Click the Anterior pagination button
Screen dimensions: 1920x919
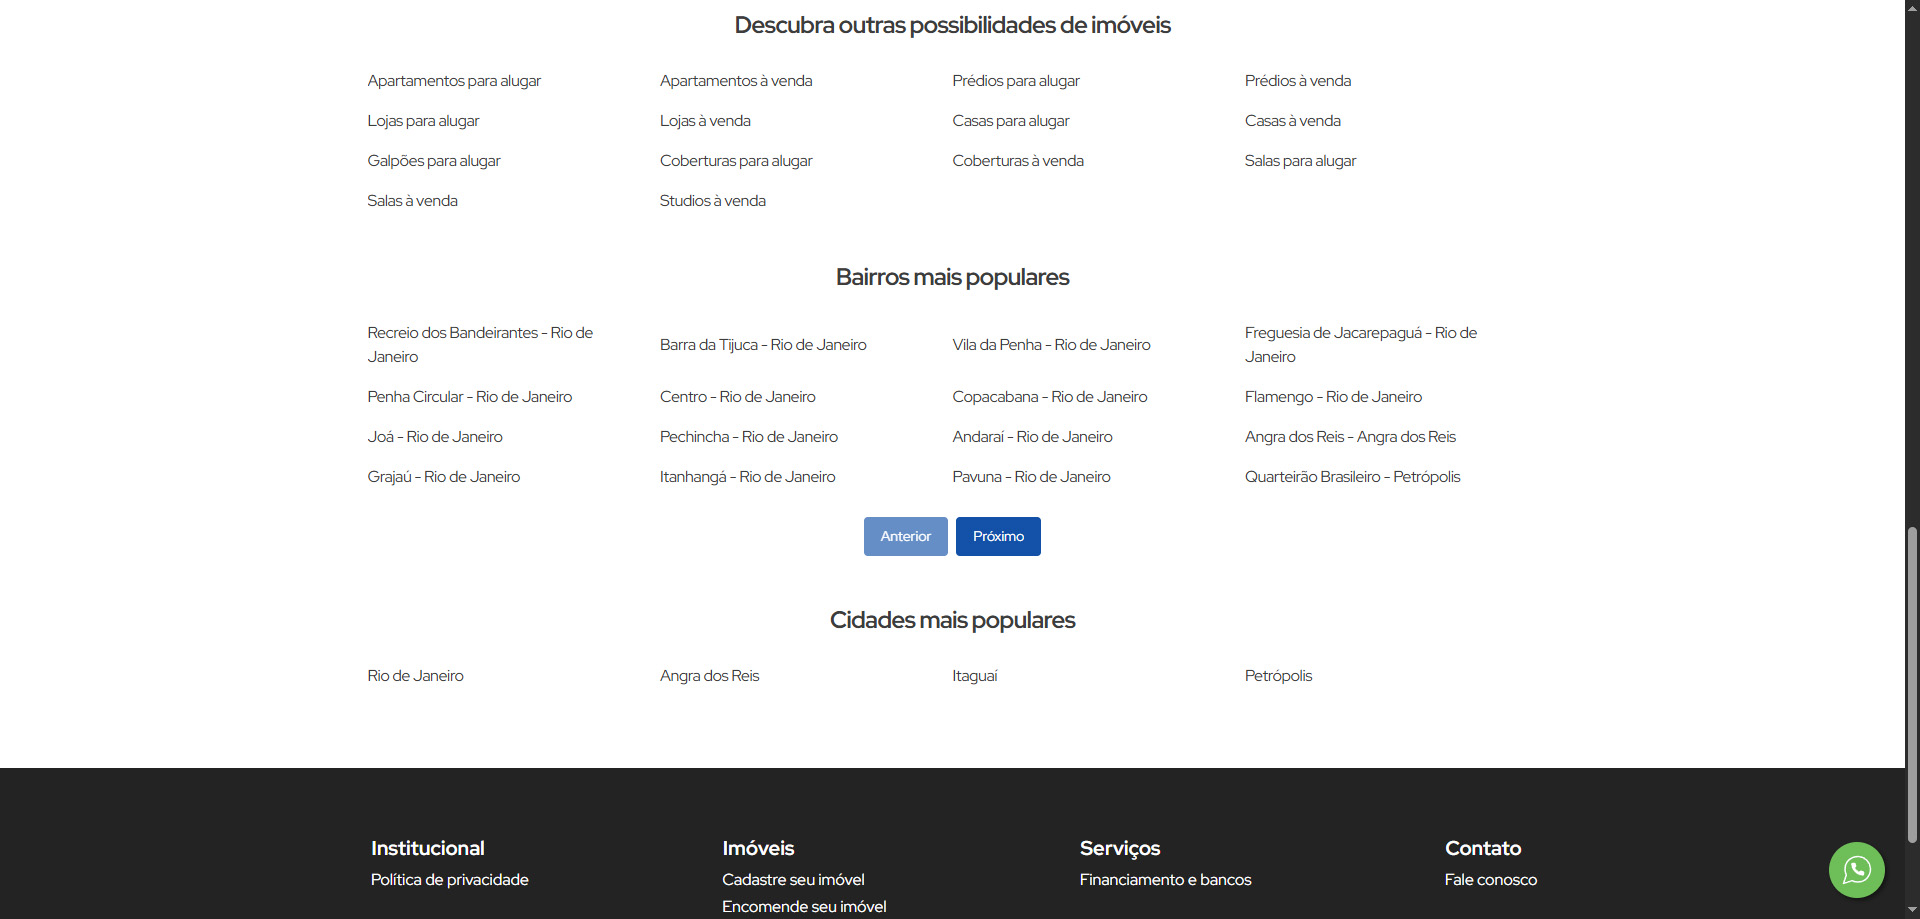[x=905, y=536]
